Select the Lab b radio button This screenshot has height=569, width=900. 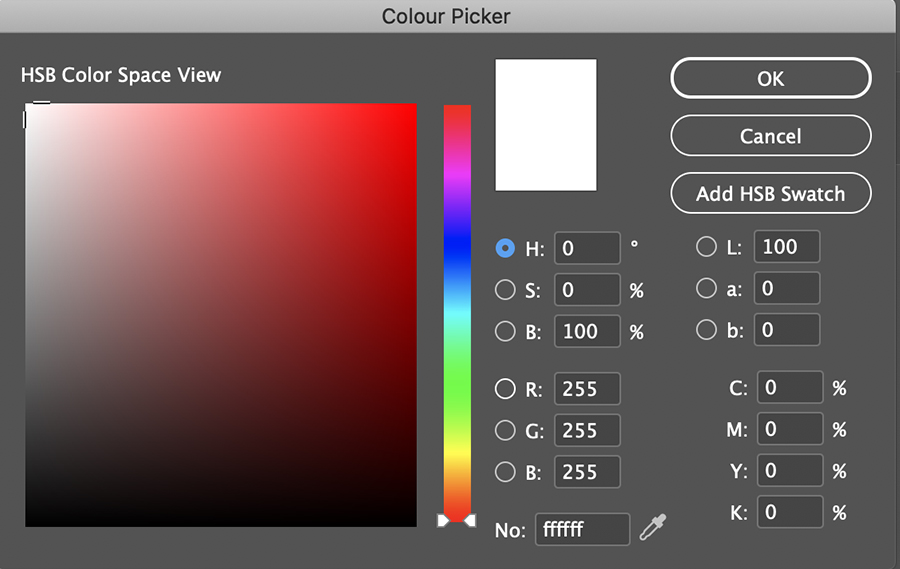click(706, 329)
